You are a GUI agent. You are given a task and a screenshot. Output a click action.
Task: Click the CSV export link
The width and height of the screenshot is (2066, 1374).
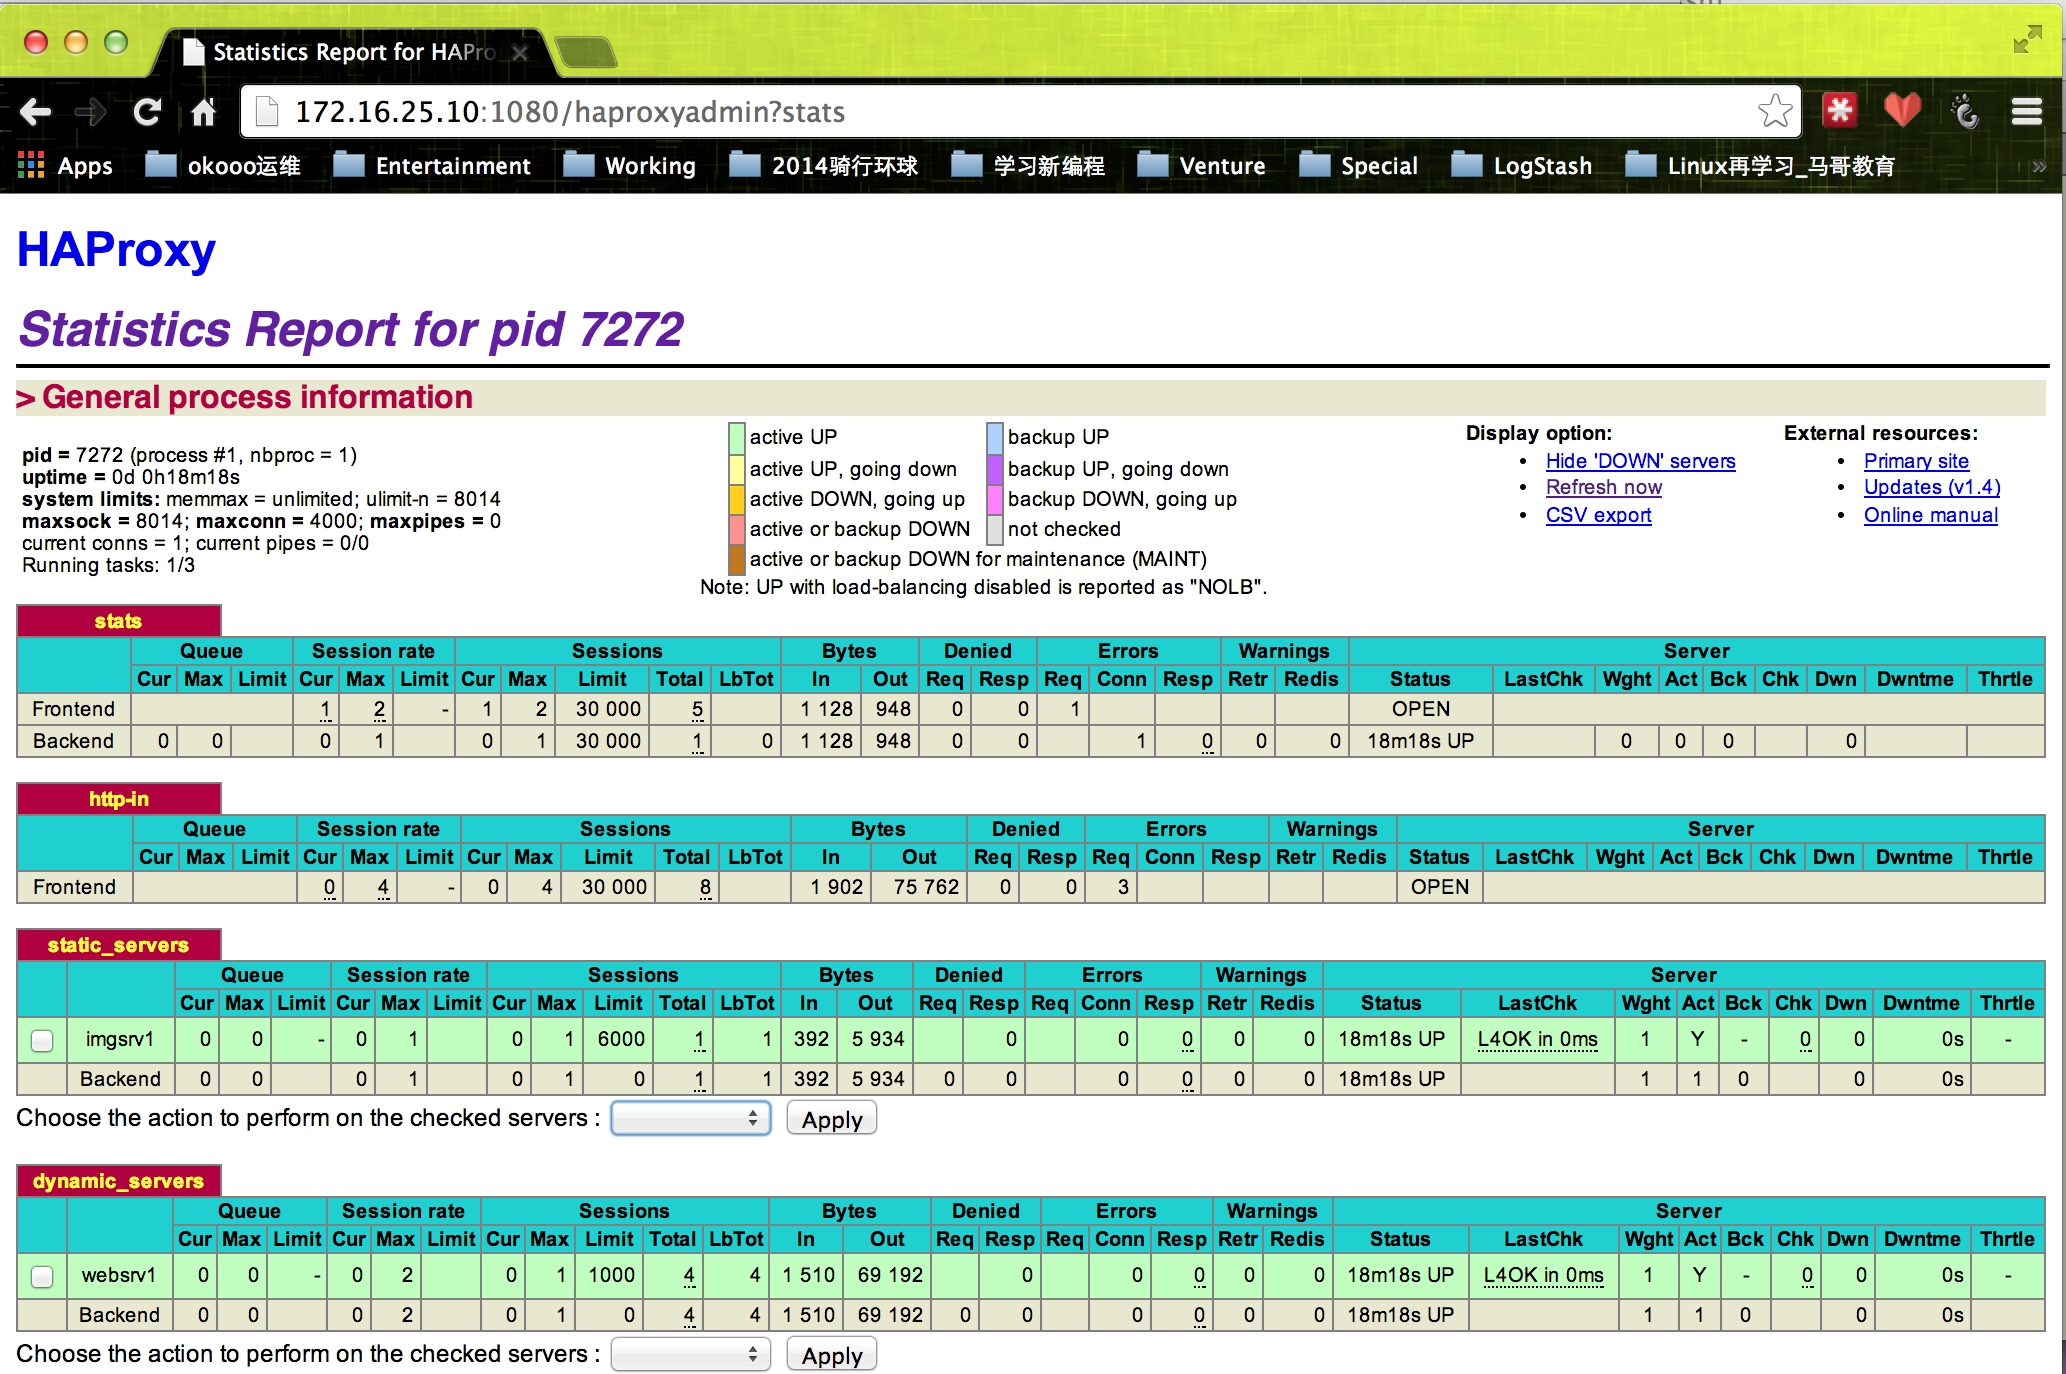[x=1598, y=515]
